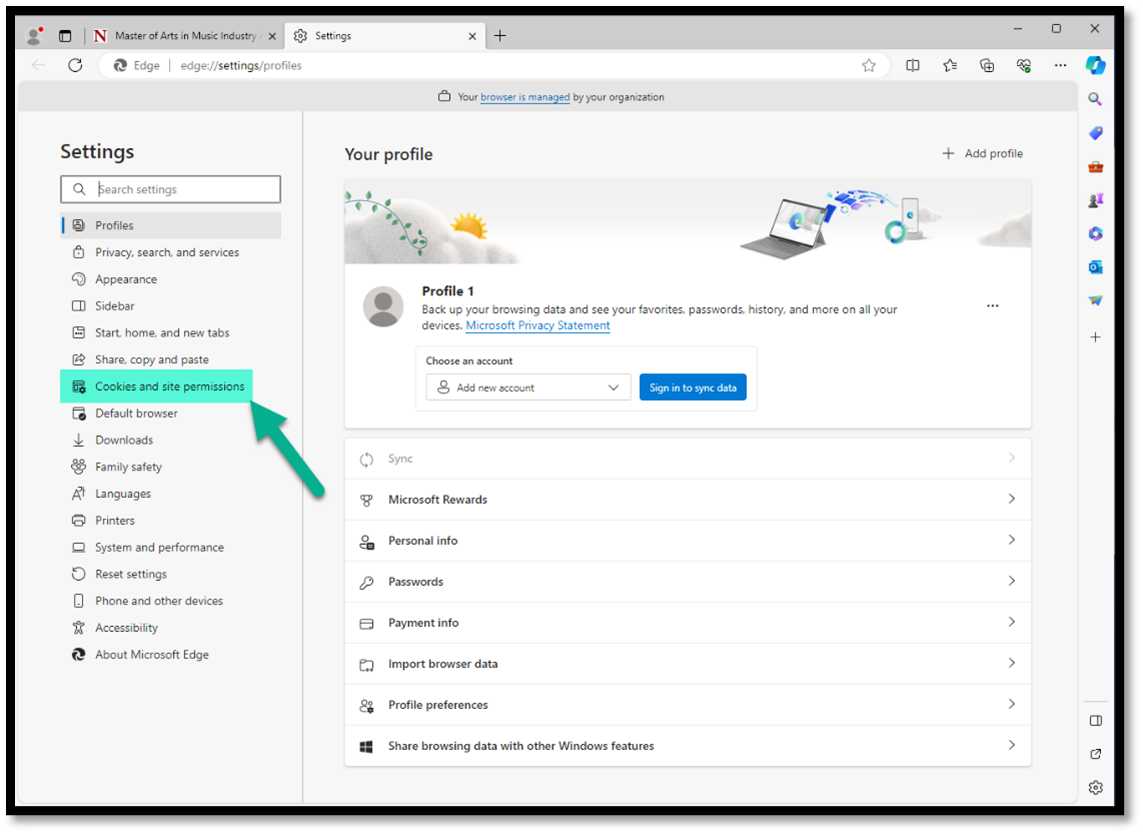1143x834 pixels.
Task: Add this page to favorites star
Action: tap(869, 66)
